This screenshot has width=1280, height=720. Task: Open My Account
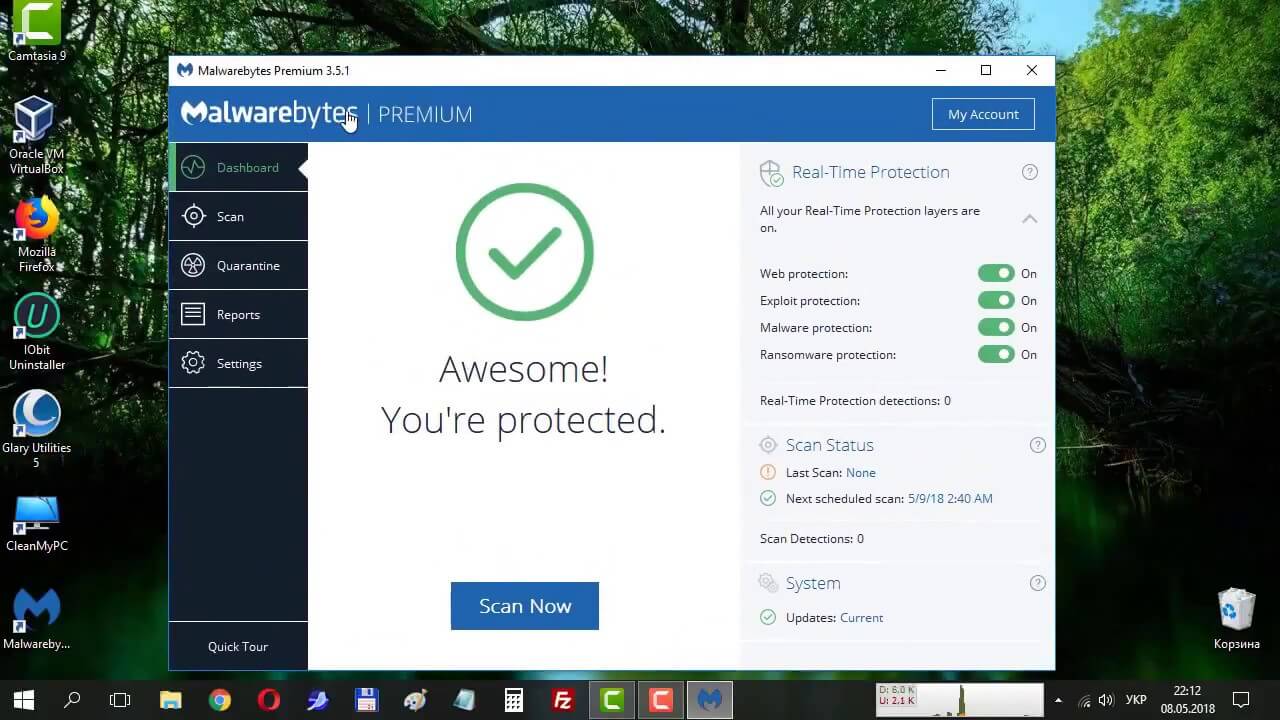click(983, 114)
